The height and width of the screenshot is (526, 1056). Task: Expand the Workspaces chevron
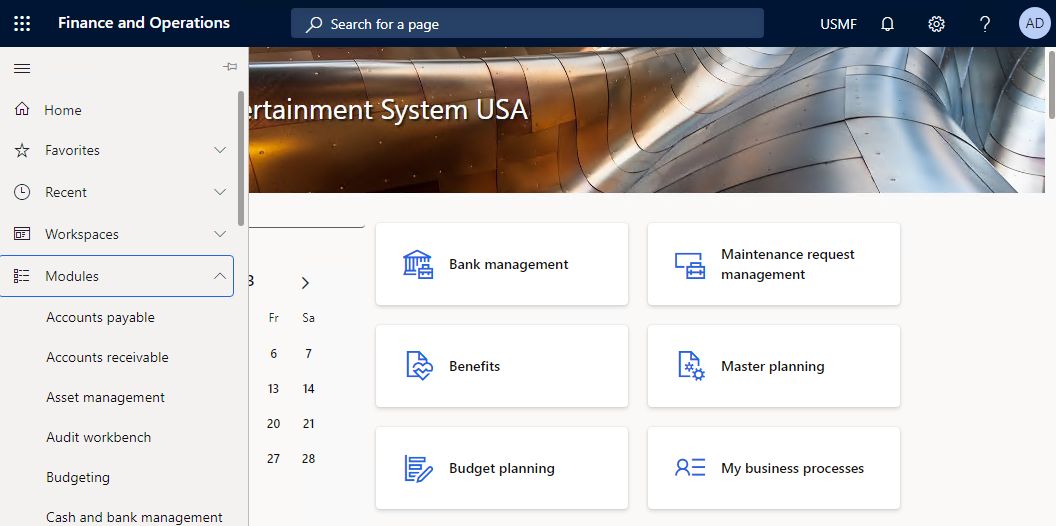click(x=220, y=234)
